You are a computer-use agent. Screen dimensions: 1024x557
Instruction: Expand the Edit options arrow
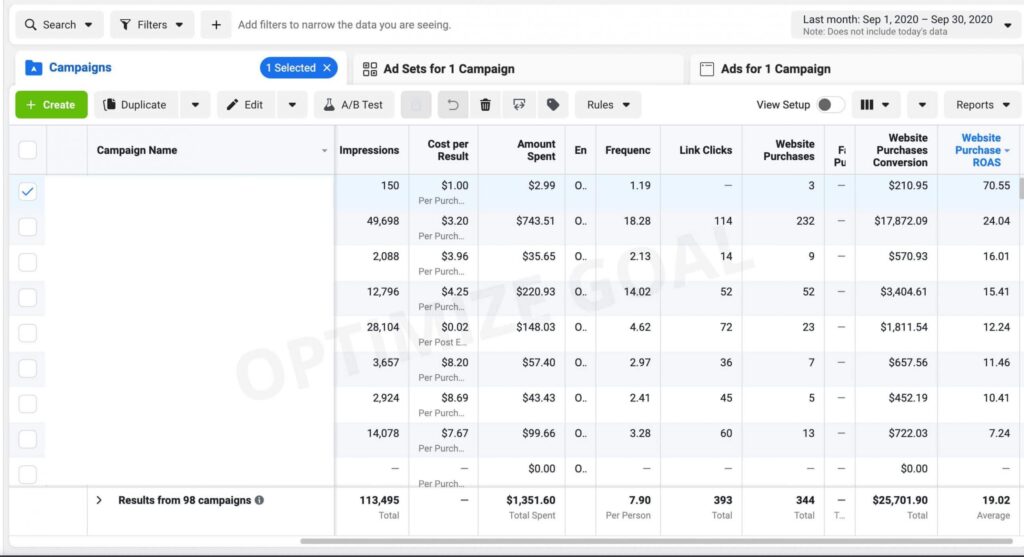click(x=292, y=104)
